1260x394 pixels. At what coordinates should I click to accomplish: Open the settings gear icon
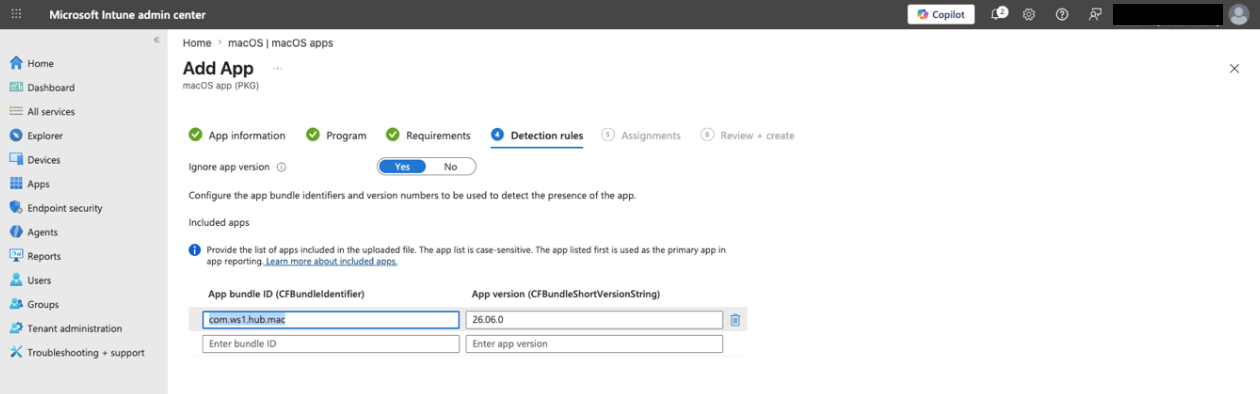point(1028,14)
